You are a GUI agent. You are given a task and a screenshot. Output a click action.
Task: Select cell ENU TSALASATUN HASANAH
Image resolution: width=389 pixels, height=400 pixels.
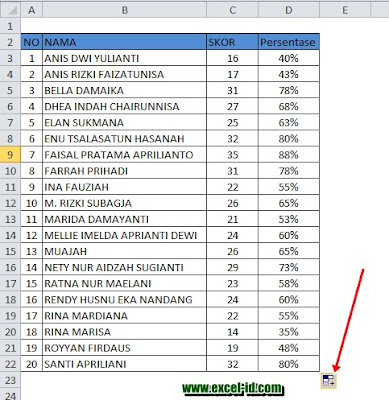click(x=124, y=139)
